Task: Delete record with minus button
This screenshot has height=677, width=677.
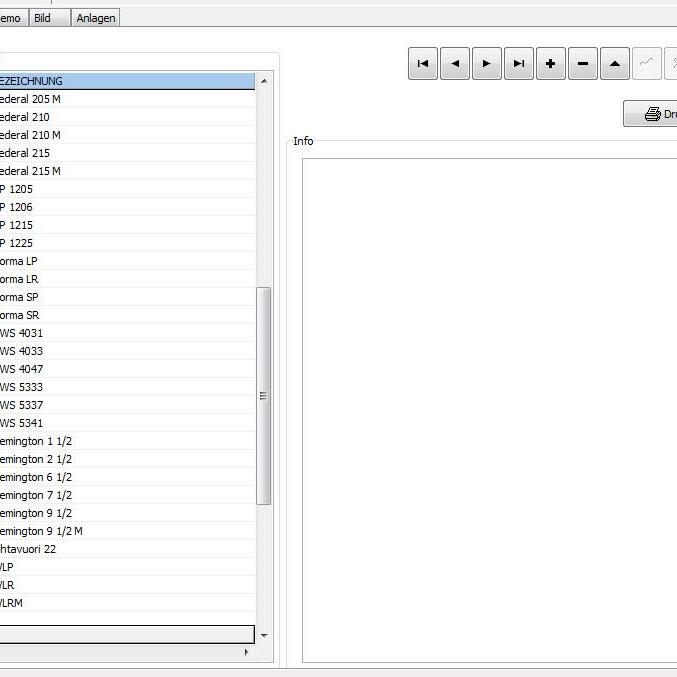Action: tap(582, 64)
